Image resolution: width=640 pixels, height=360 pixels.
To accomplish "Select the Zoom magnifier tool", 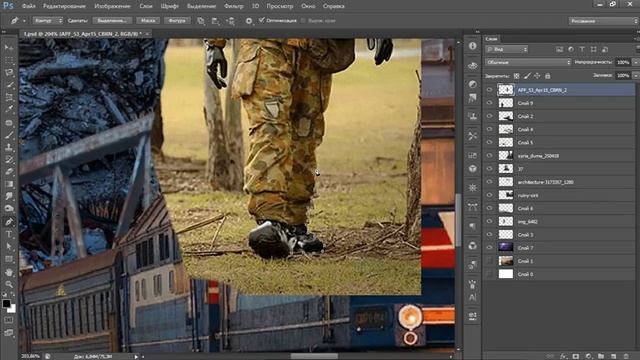I will (x=9, y=284).
